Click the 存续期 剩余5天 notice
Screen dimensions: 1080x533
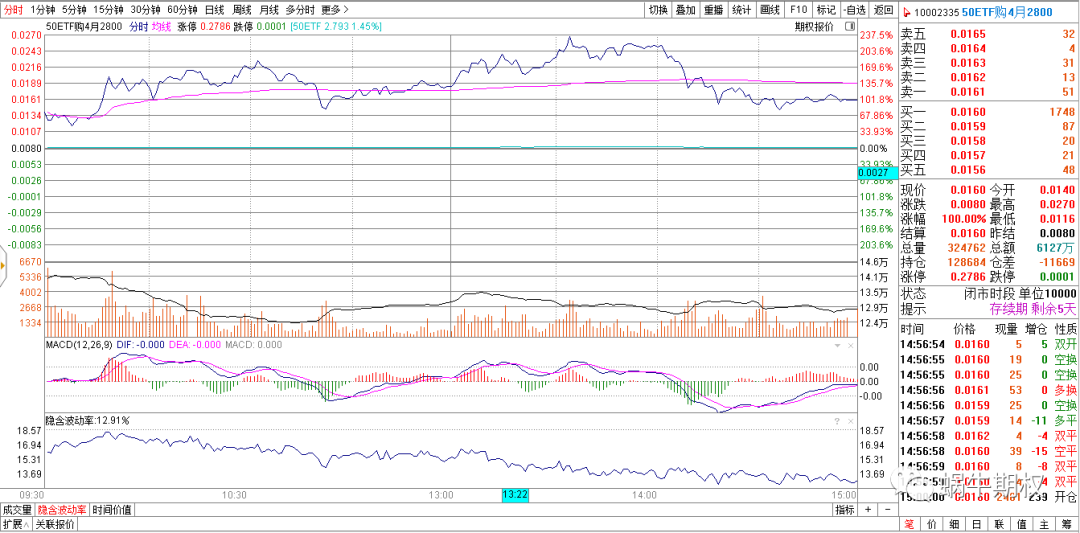[x=1032, y=308]
